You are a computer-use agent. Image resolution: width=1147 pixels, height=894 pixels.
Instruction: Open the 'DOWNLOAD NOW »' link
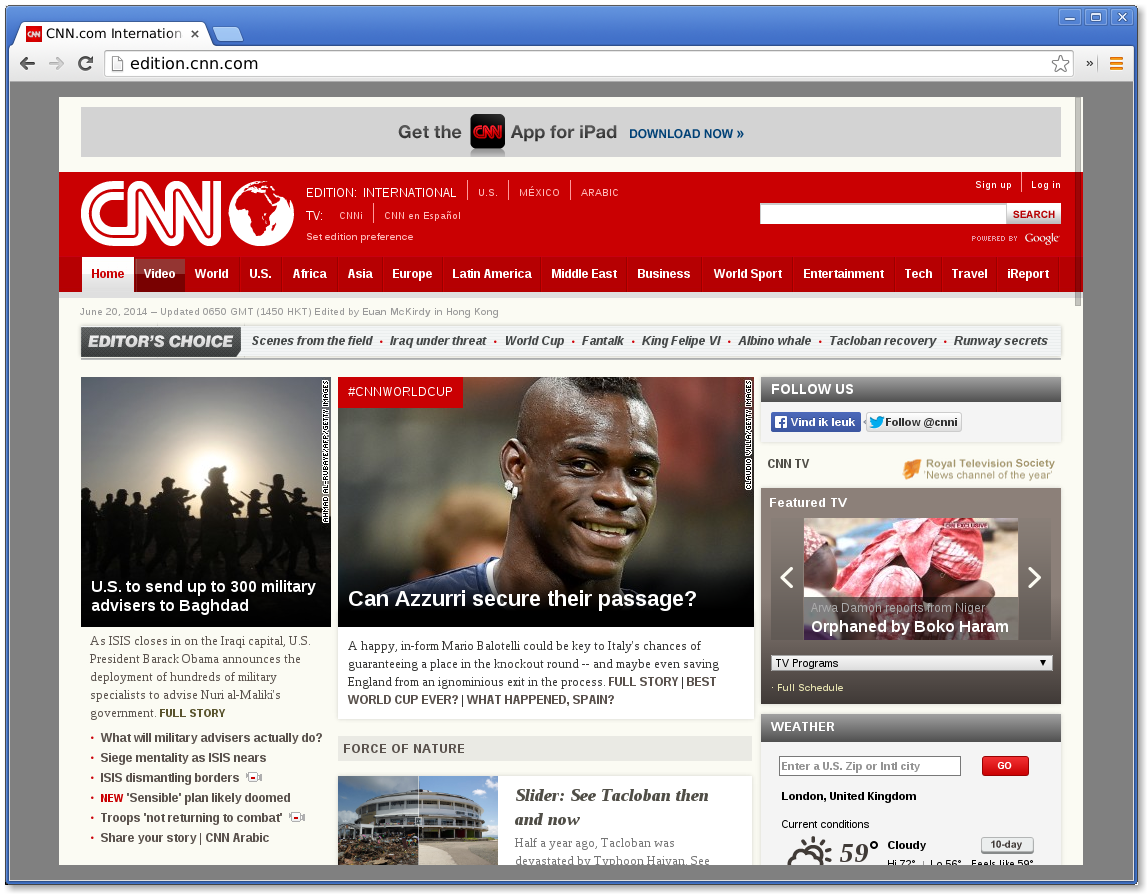click(686, 133)
